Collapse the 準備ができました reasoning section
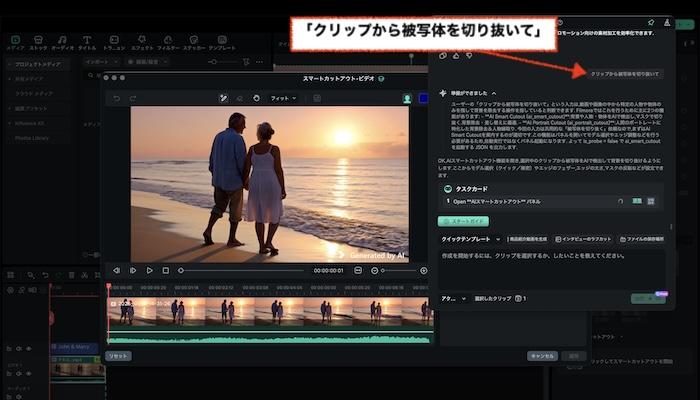700x400 pixels. [x=494, y=93]
